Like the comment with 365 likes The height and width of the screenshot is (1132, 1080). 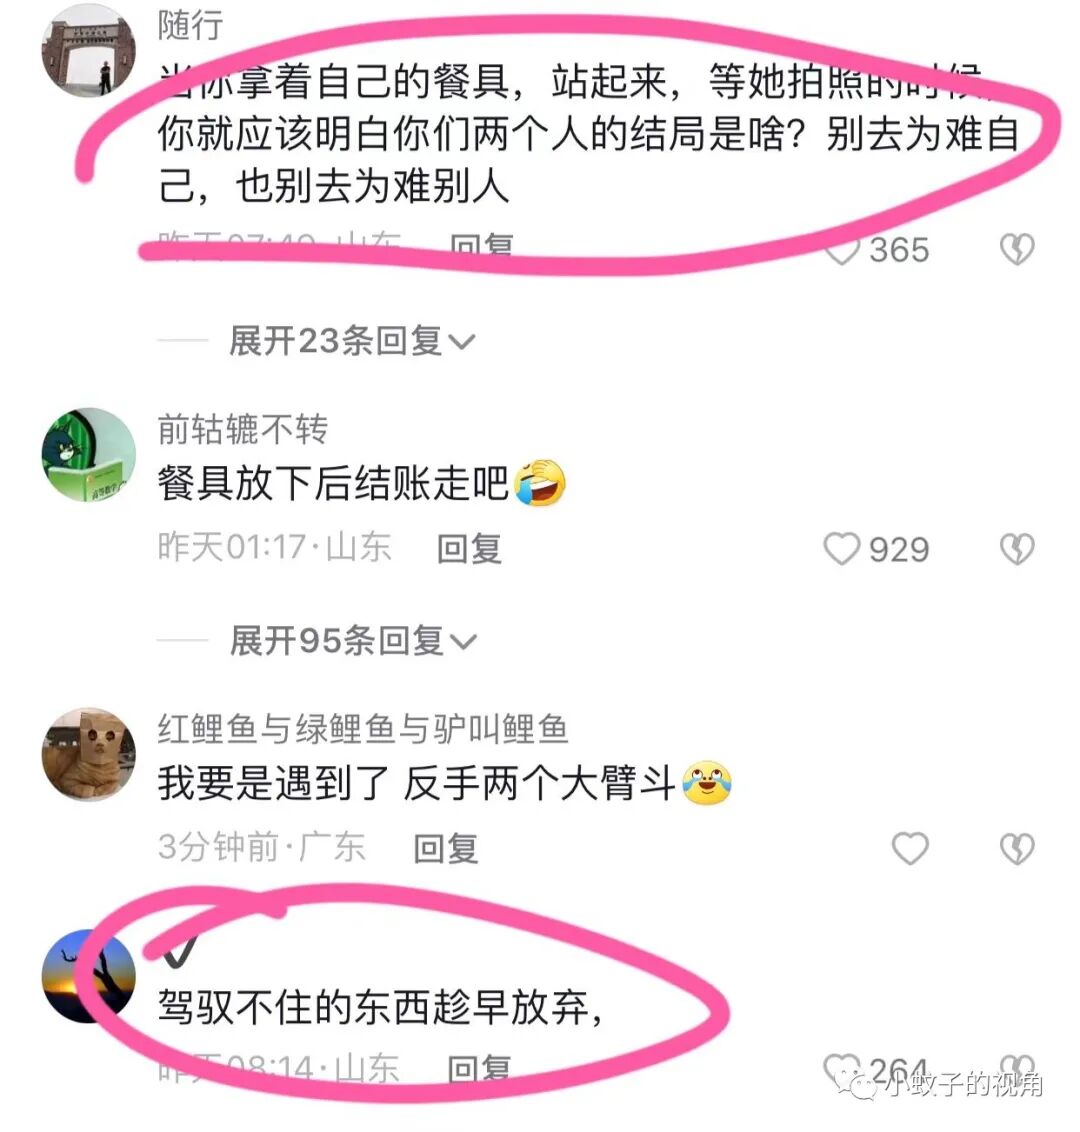pyautogui.click(x=842, y=251)
